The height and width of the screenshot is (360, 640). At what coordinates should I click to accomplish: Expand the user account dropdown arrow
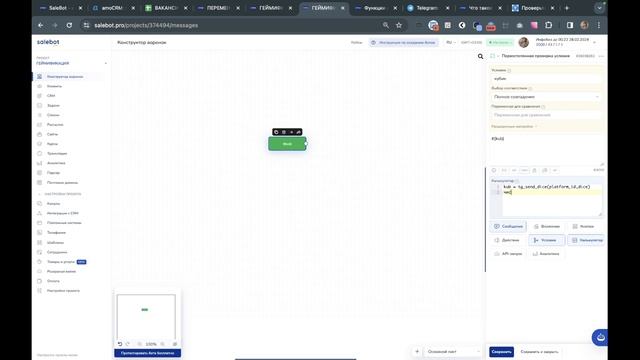click(x=594, y=42)
